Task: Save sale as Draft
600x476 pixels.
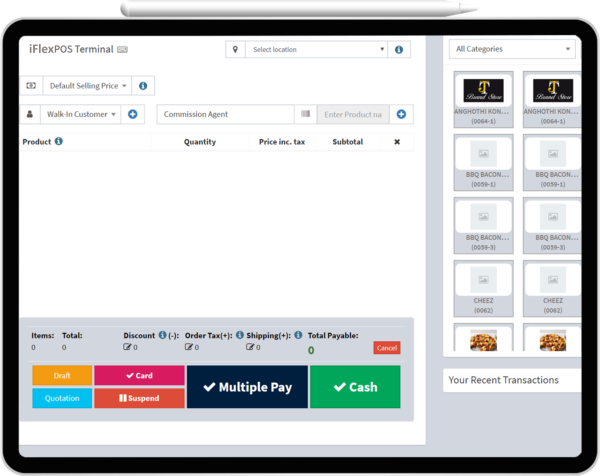Action: [x=62, y=375]
